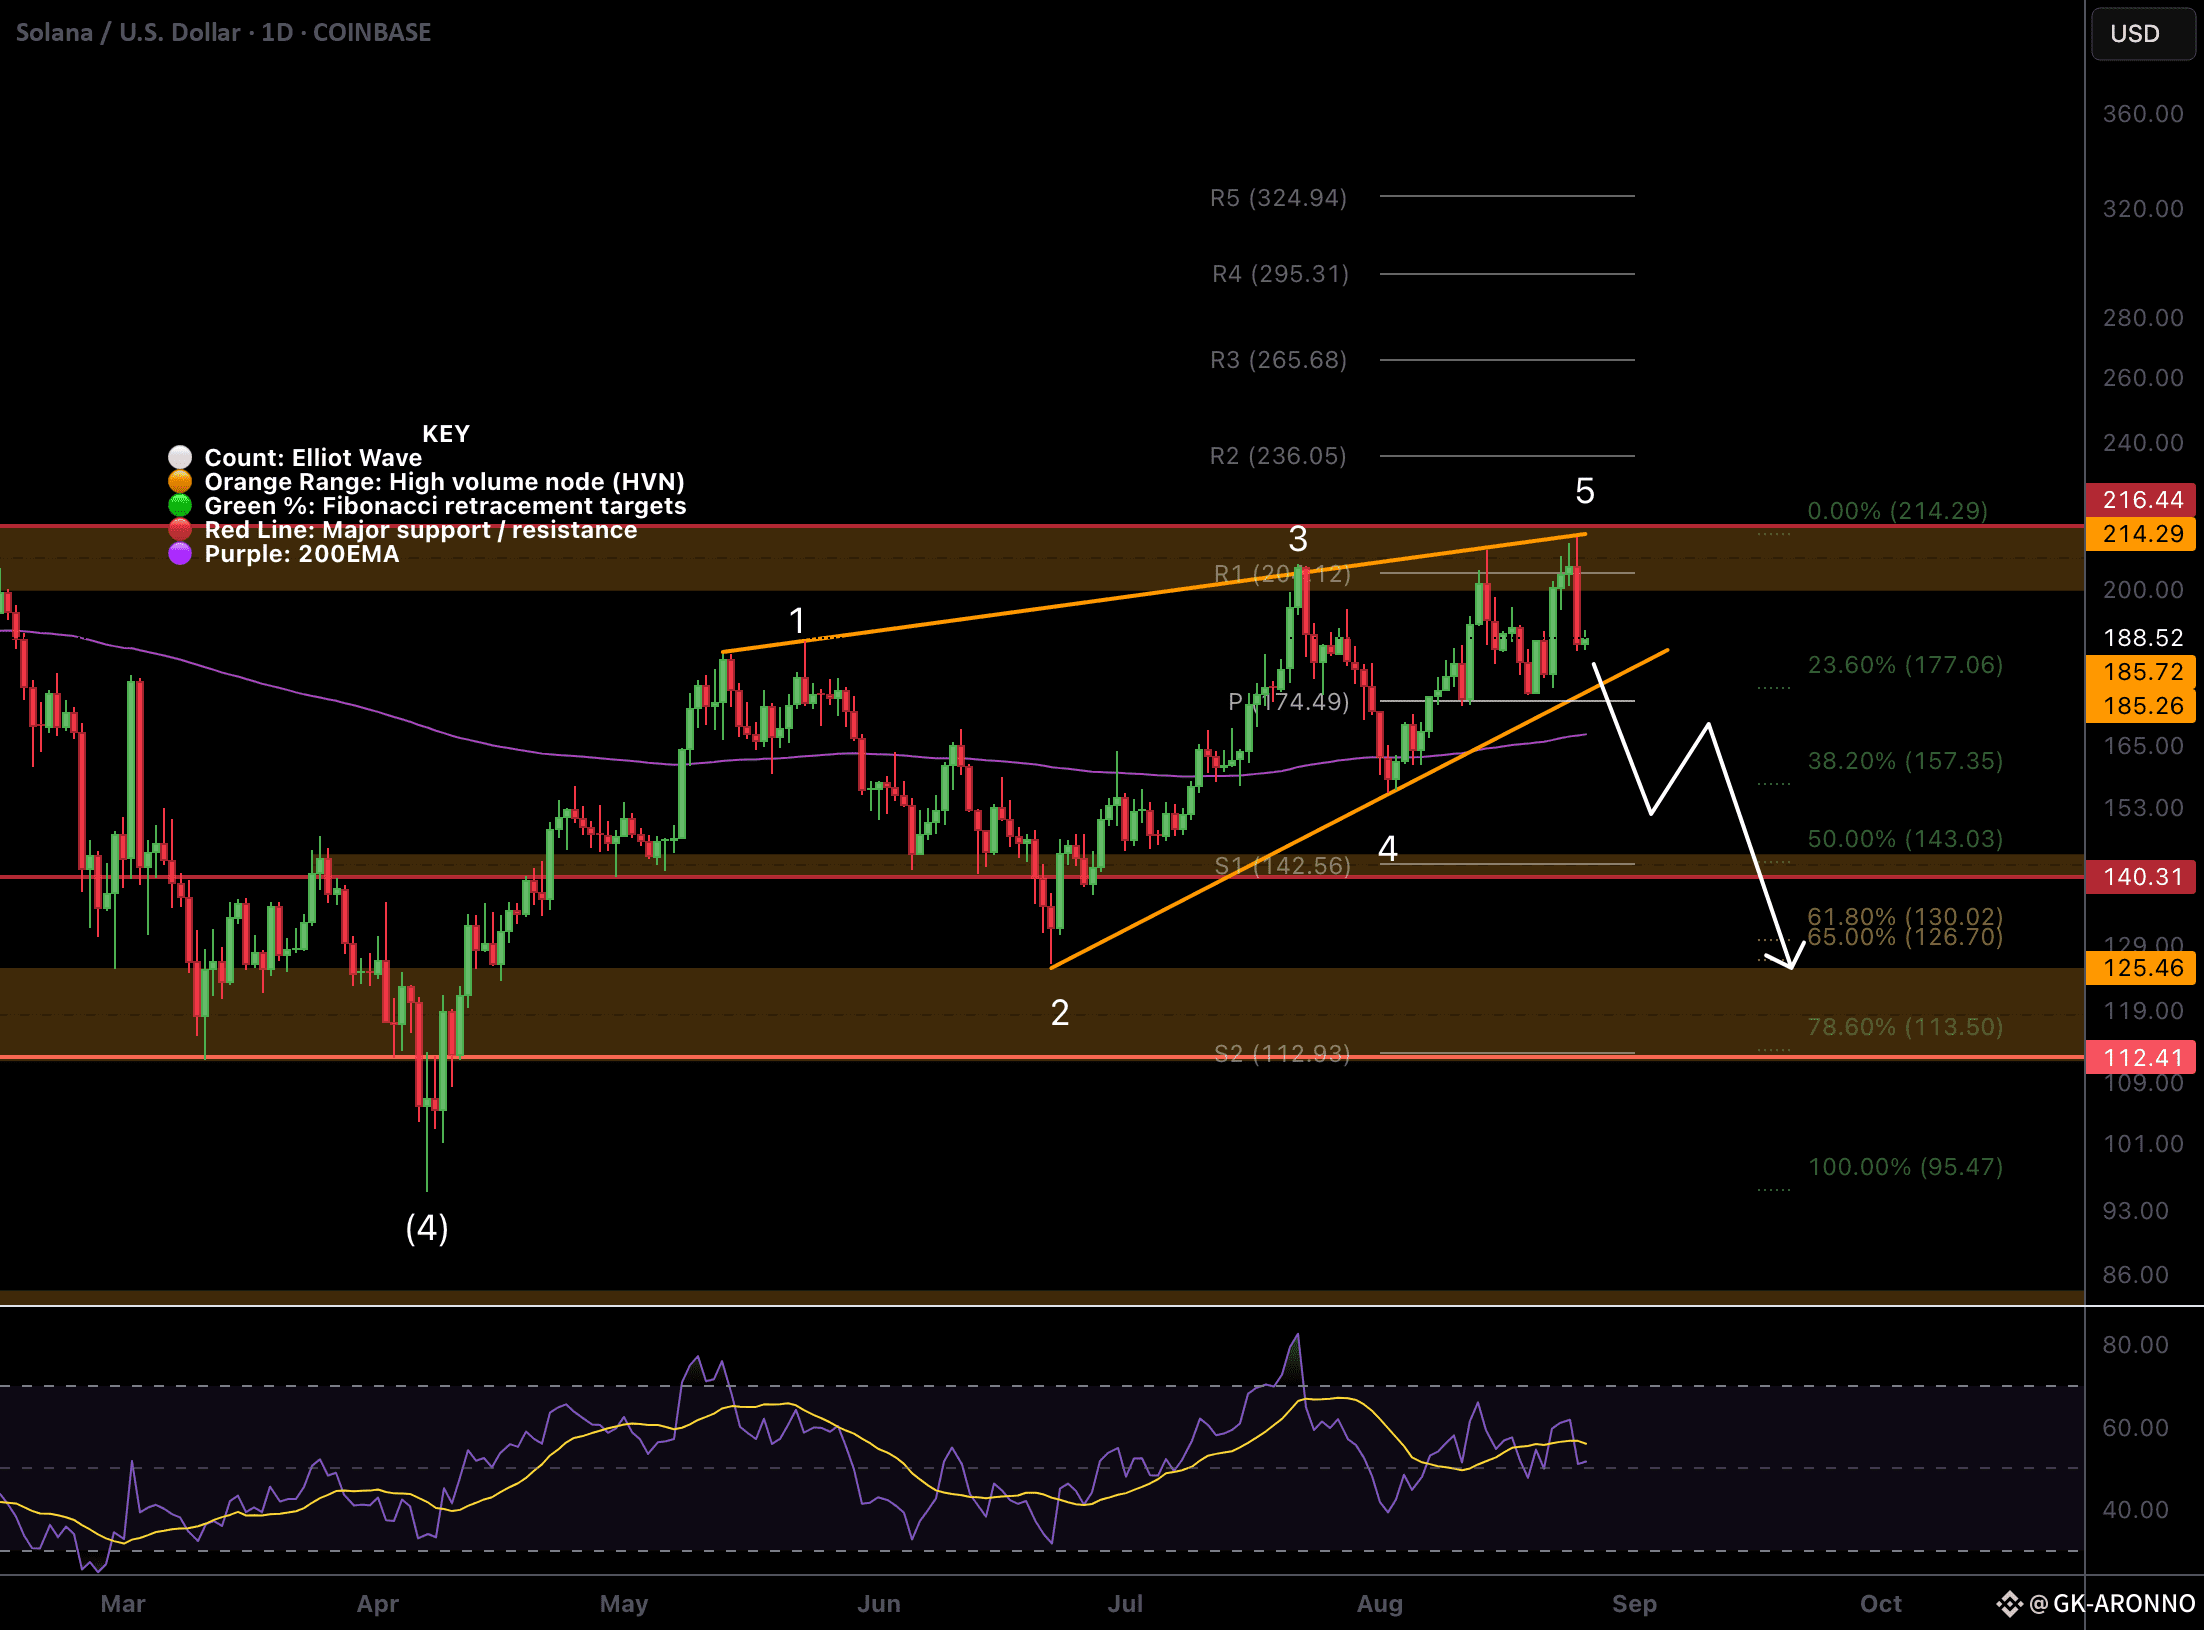Click the RSI 80.00 scale value

tap(2136, 1345)
